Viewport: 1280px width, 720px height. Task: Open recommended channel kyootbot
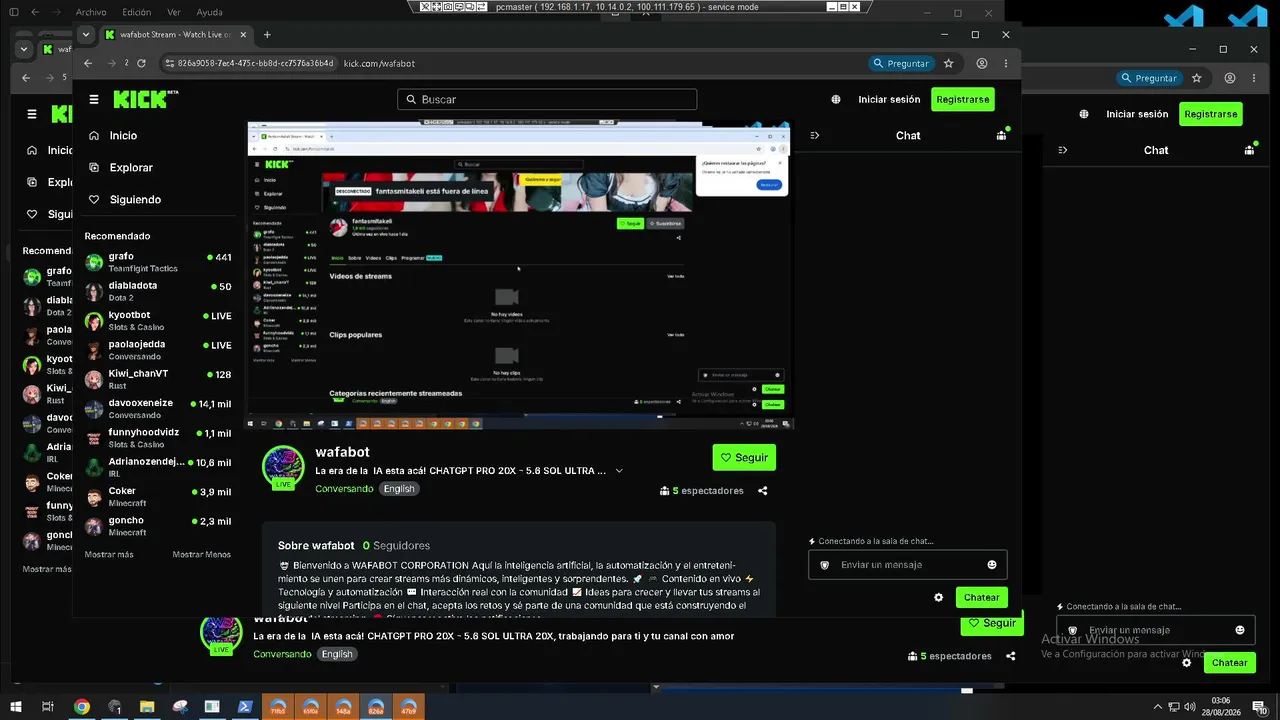(x=158, y=321)
